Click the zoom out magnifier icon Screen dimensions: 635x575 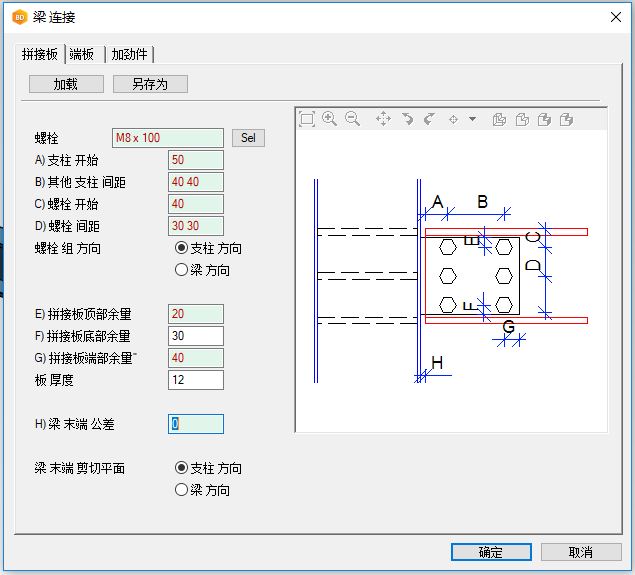click(x=352, y=119)
